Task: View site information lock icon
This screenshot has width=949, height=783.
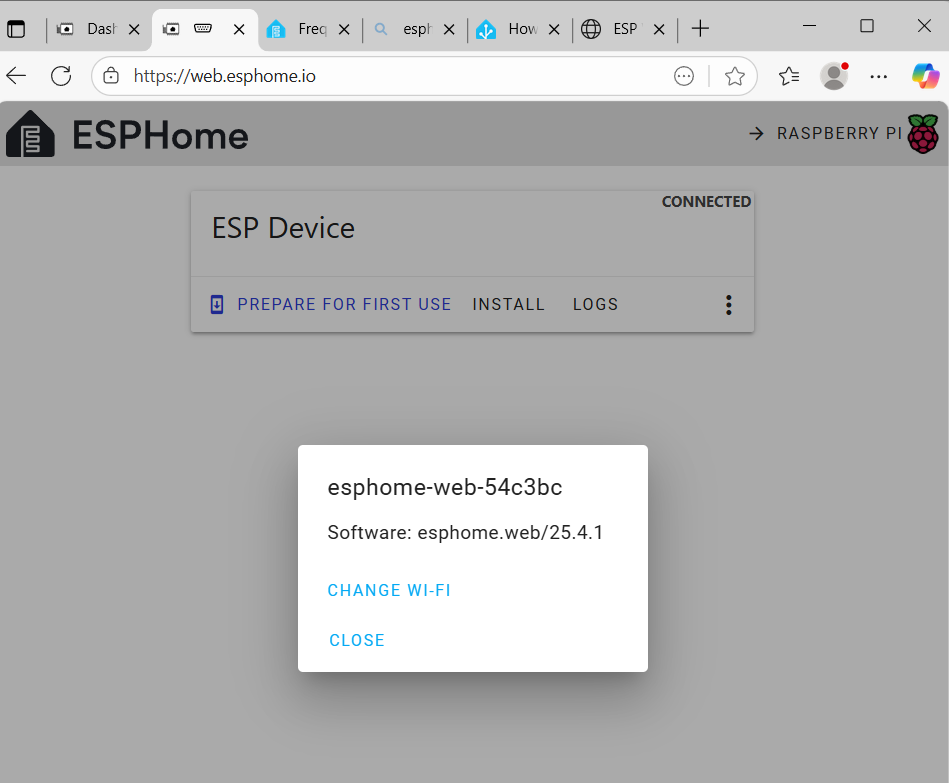Action: click(x=111, y=76)
